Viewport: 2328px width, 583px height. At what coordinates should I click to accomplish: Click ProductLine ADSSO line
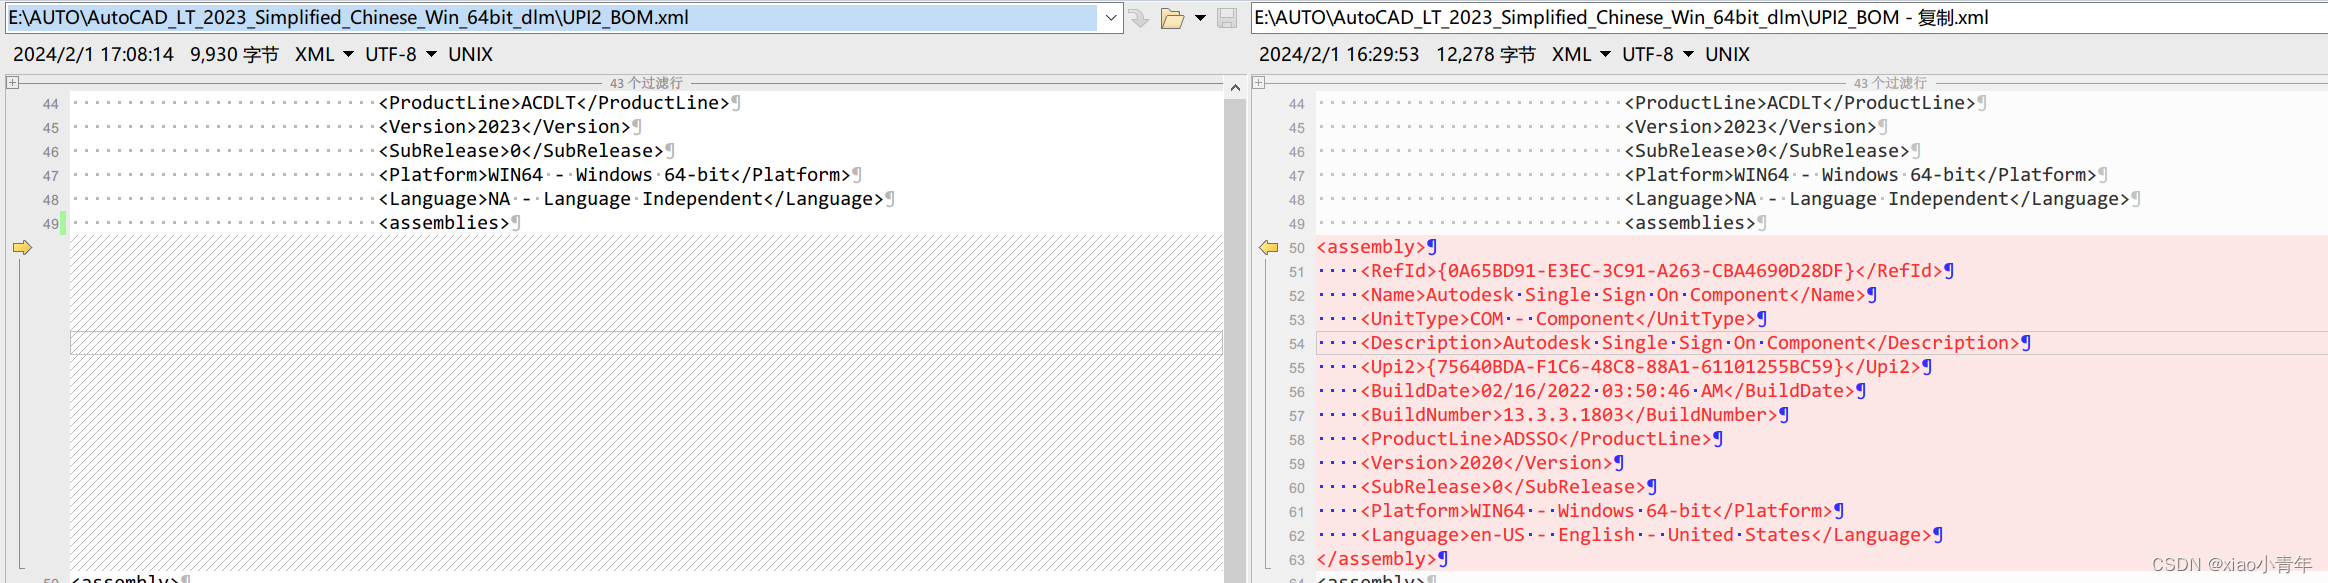1536,439
